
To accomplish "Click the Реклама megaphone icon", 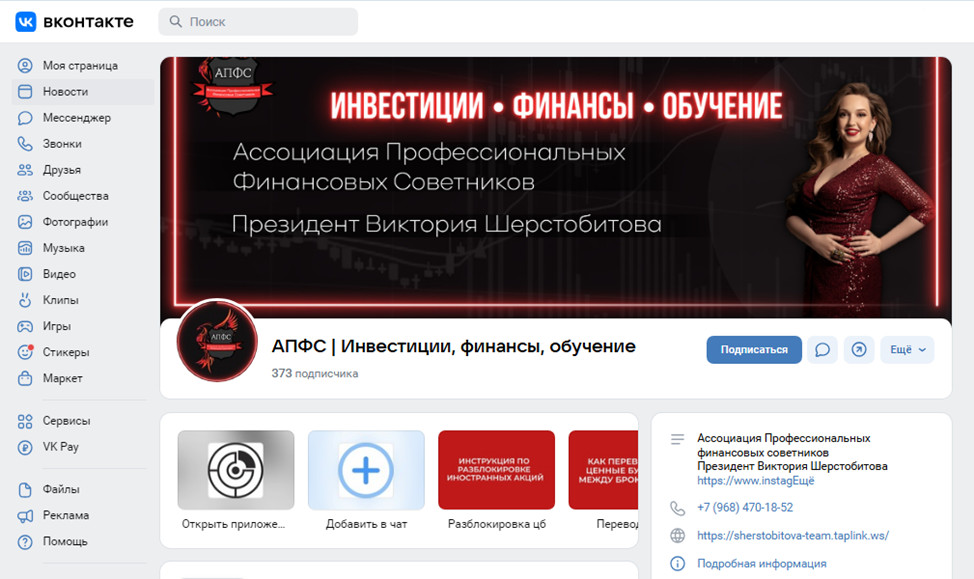I will 25,516.
